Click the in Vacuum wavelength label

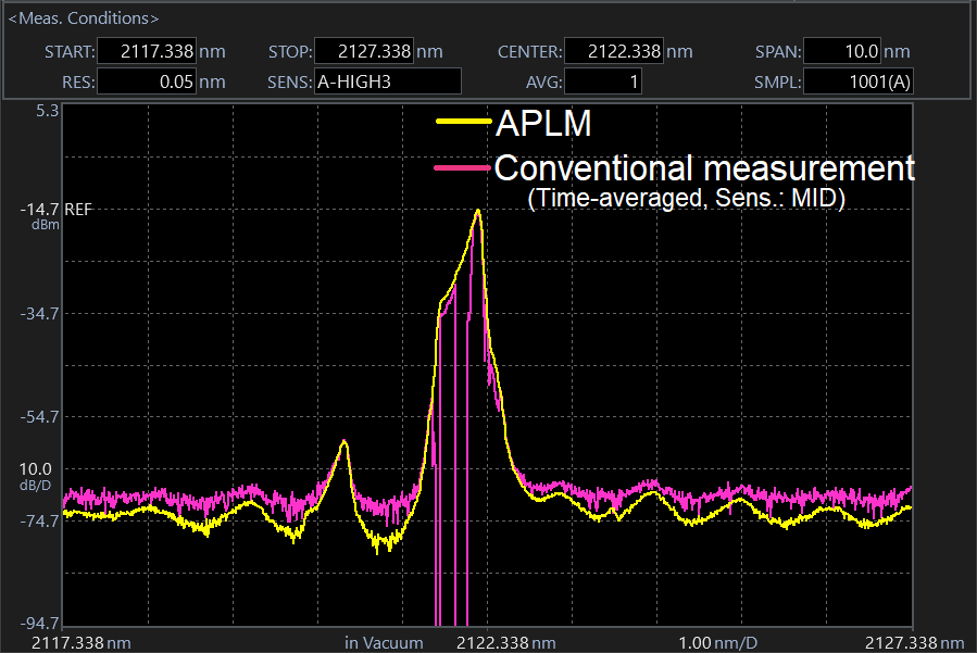coord(384,642)
